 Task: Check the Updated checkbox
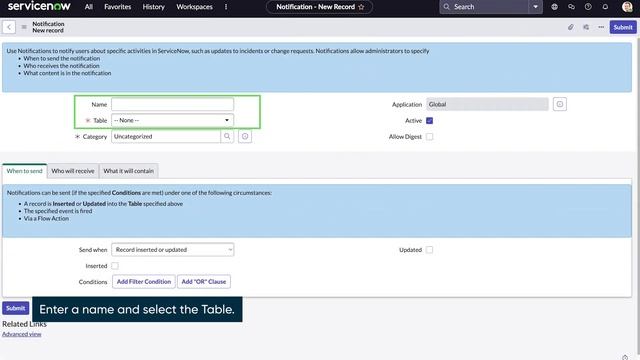pyautogui.click(x=429, y=250)
